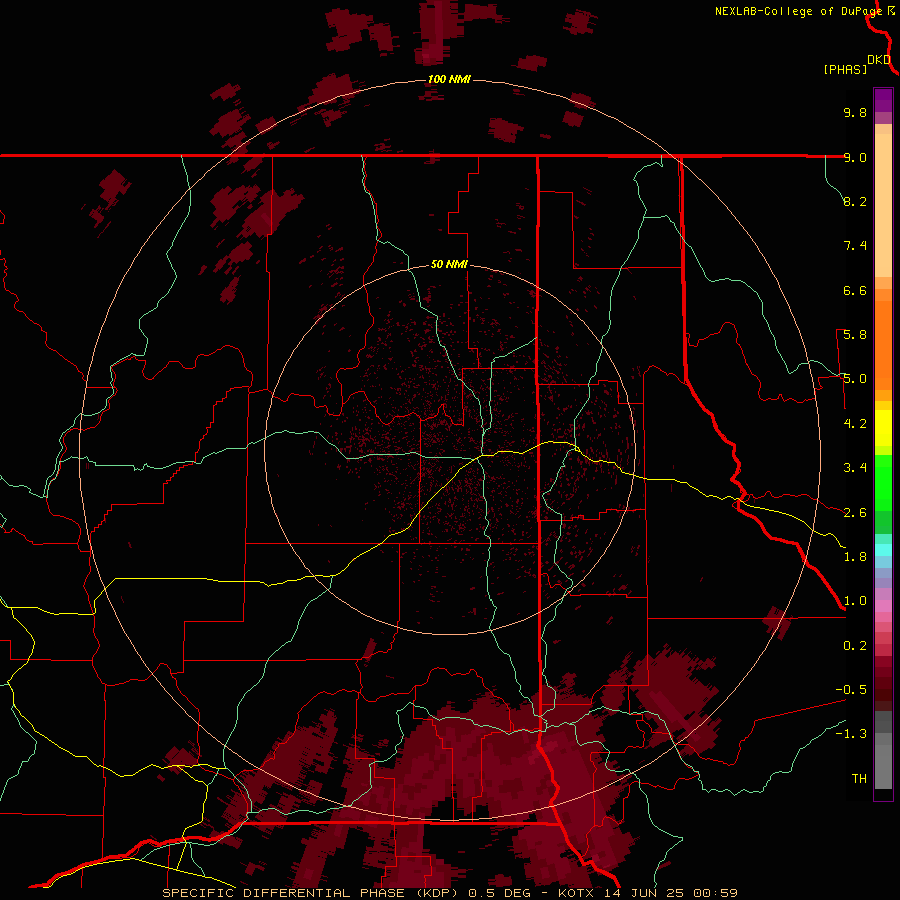The width and height of the screenshot is (900, 900).
Task: Click the 4.2 value on color scale
Action: pos(855,424)
